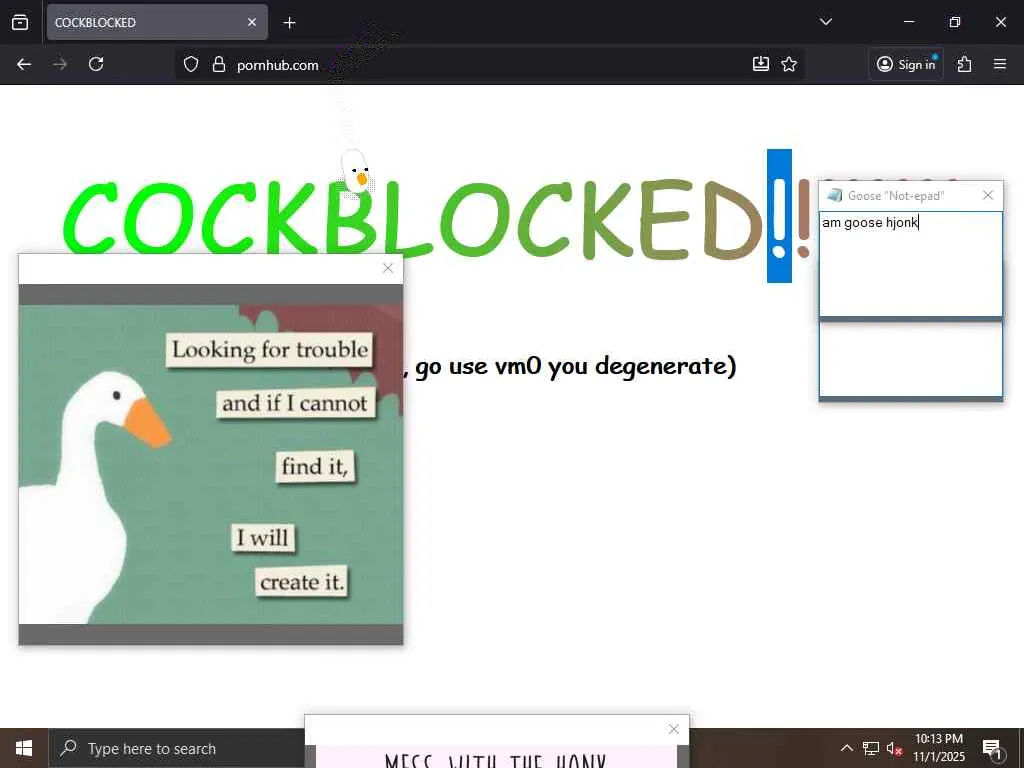The height and width of the screenshot is (768, 1024).
Task: Open the tracking protection shield icon
Action: (x=191, y=64)
